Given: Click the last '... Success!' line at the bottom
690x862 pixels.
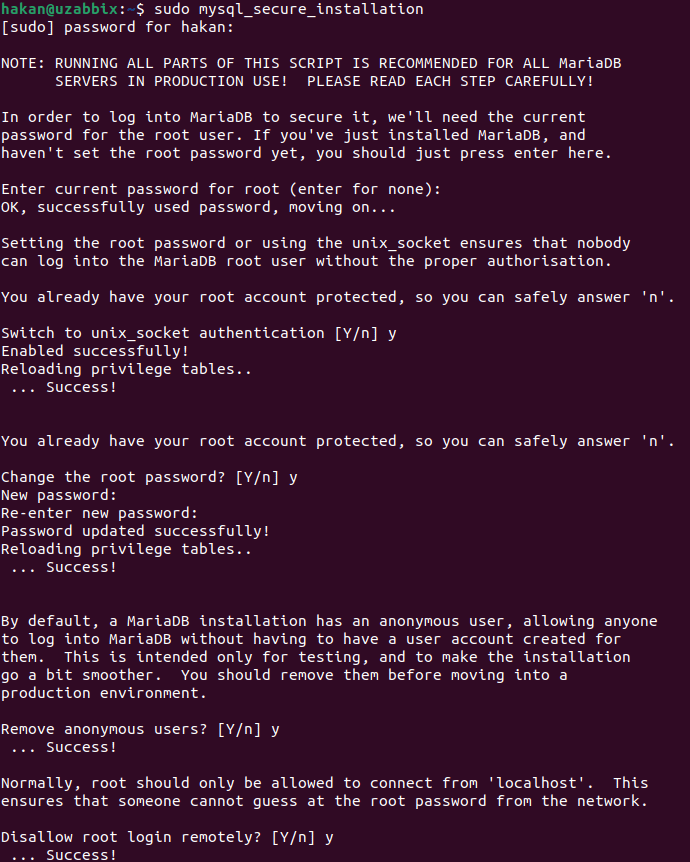Looking at the screenshot, I should tap(63, 855).
